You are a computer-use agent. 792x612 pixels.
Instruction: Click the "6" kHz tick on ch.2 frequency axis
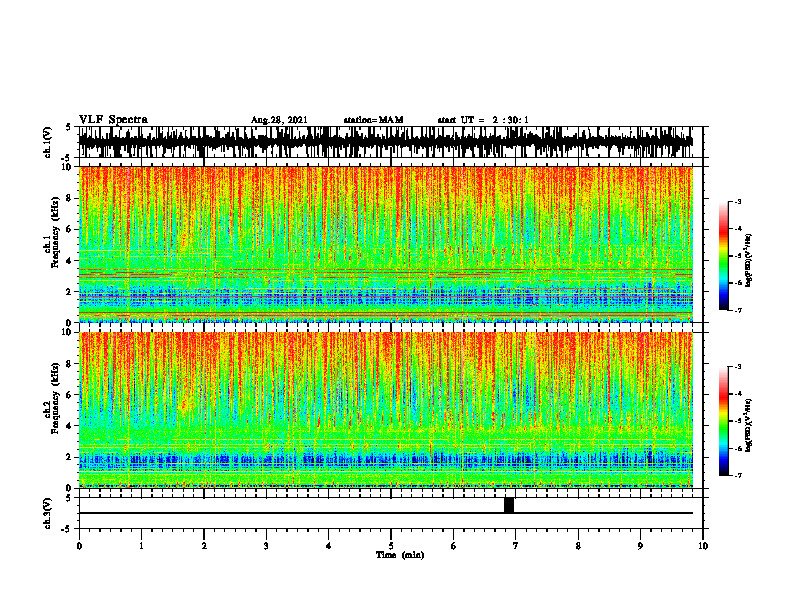[x=70, y=394]
